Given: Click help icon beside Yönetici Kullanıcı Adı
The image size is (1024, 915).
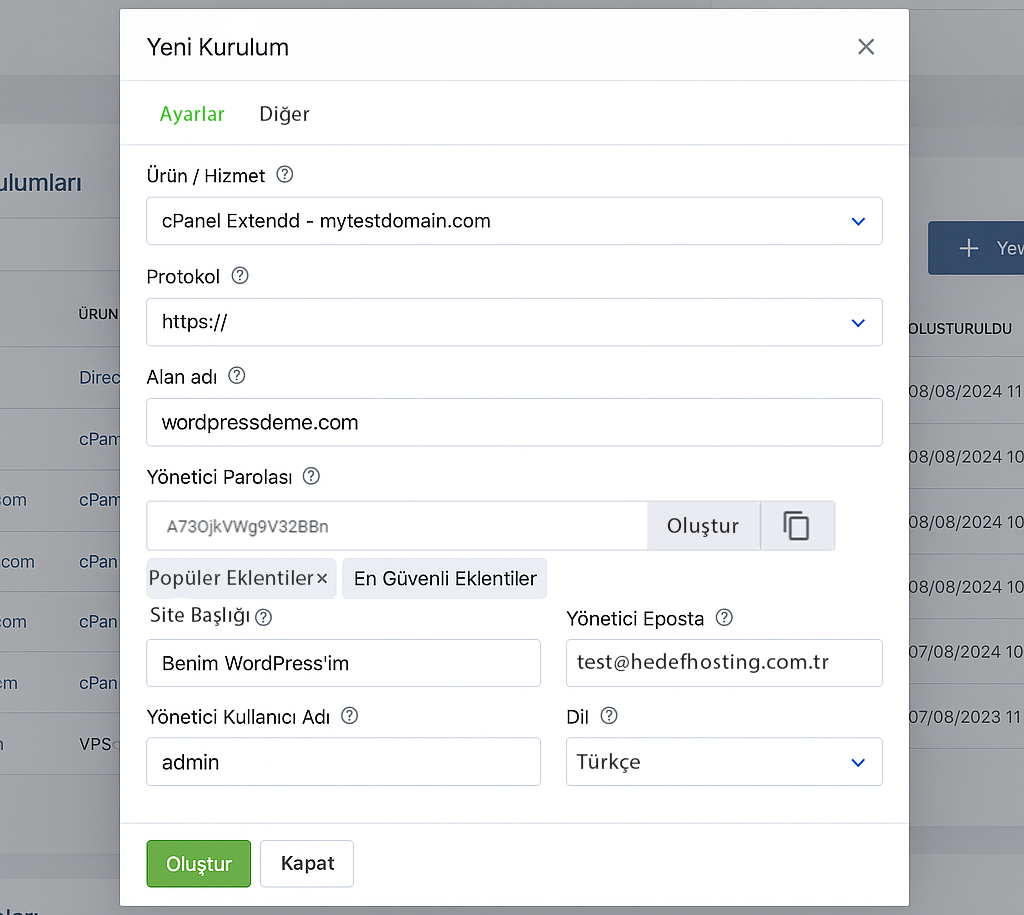Looking at the screenshot, I should coord(350,716).
